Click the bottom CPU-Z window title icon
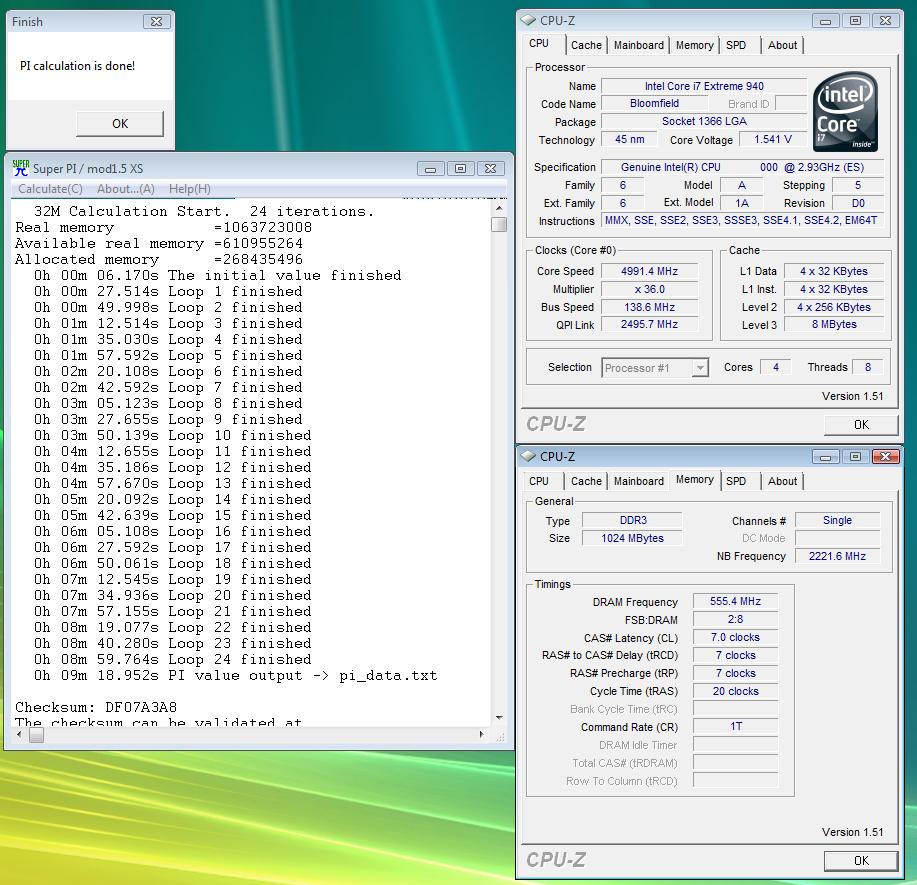The image size is (917, 885). pos(528,456)
